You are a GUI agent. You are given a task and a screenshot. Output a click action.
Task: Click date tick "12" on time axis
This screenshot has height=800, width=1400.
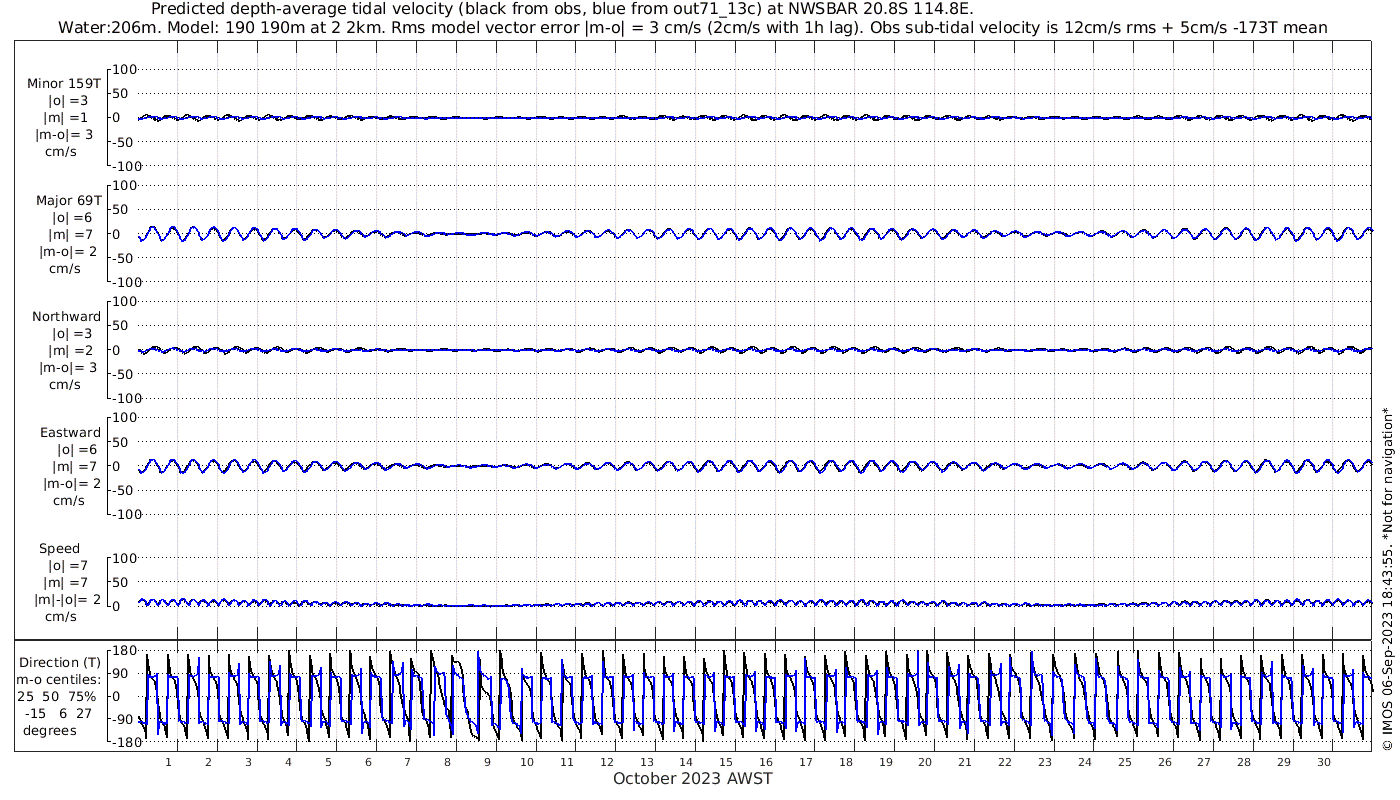(x=607, y=762)
